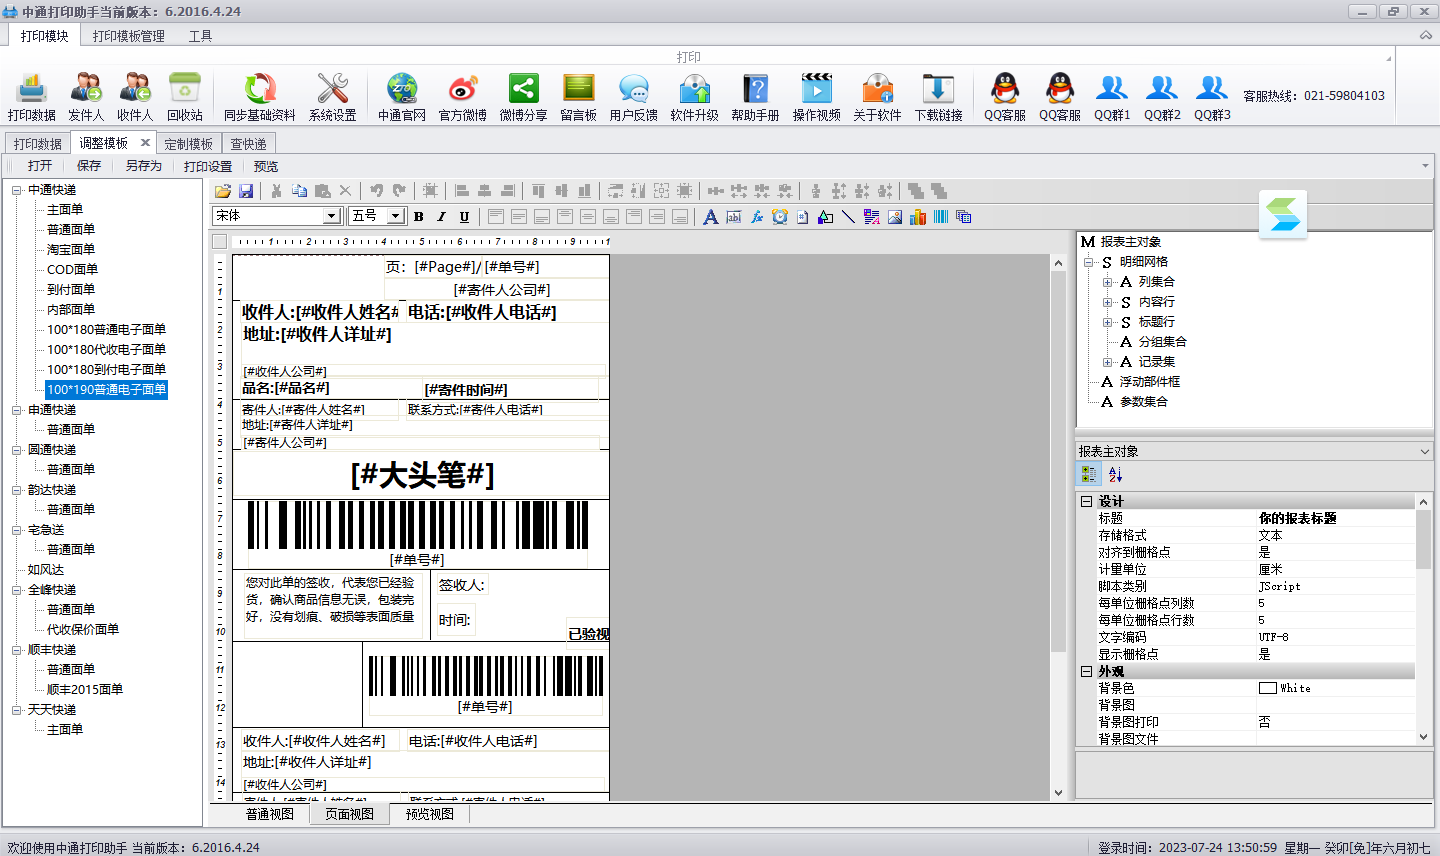This screenshot has width=1440, height=856.
Task: Launch the 操作视频 video icon
Action: (816, 88)
